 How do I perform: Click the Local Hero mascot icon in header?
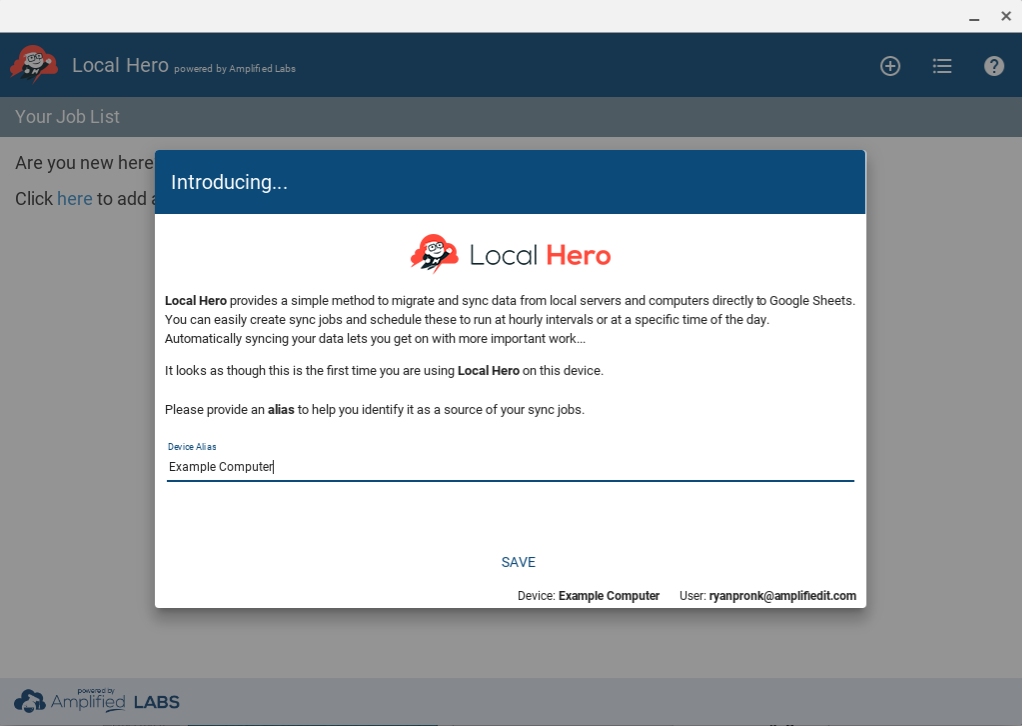tap(34, 64)
